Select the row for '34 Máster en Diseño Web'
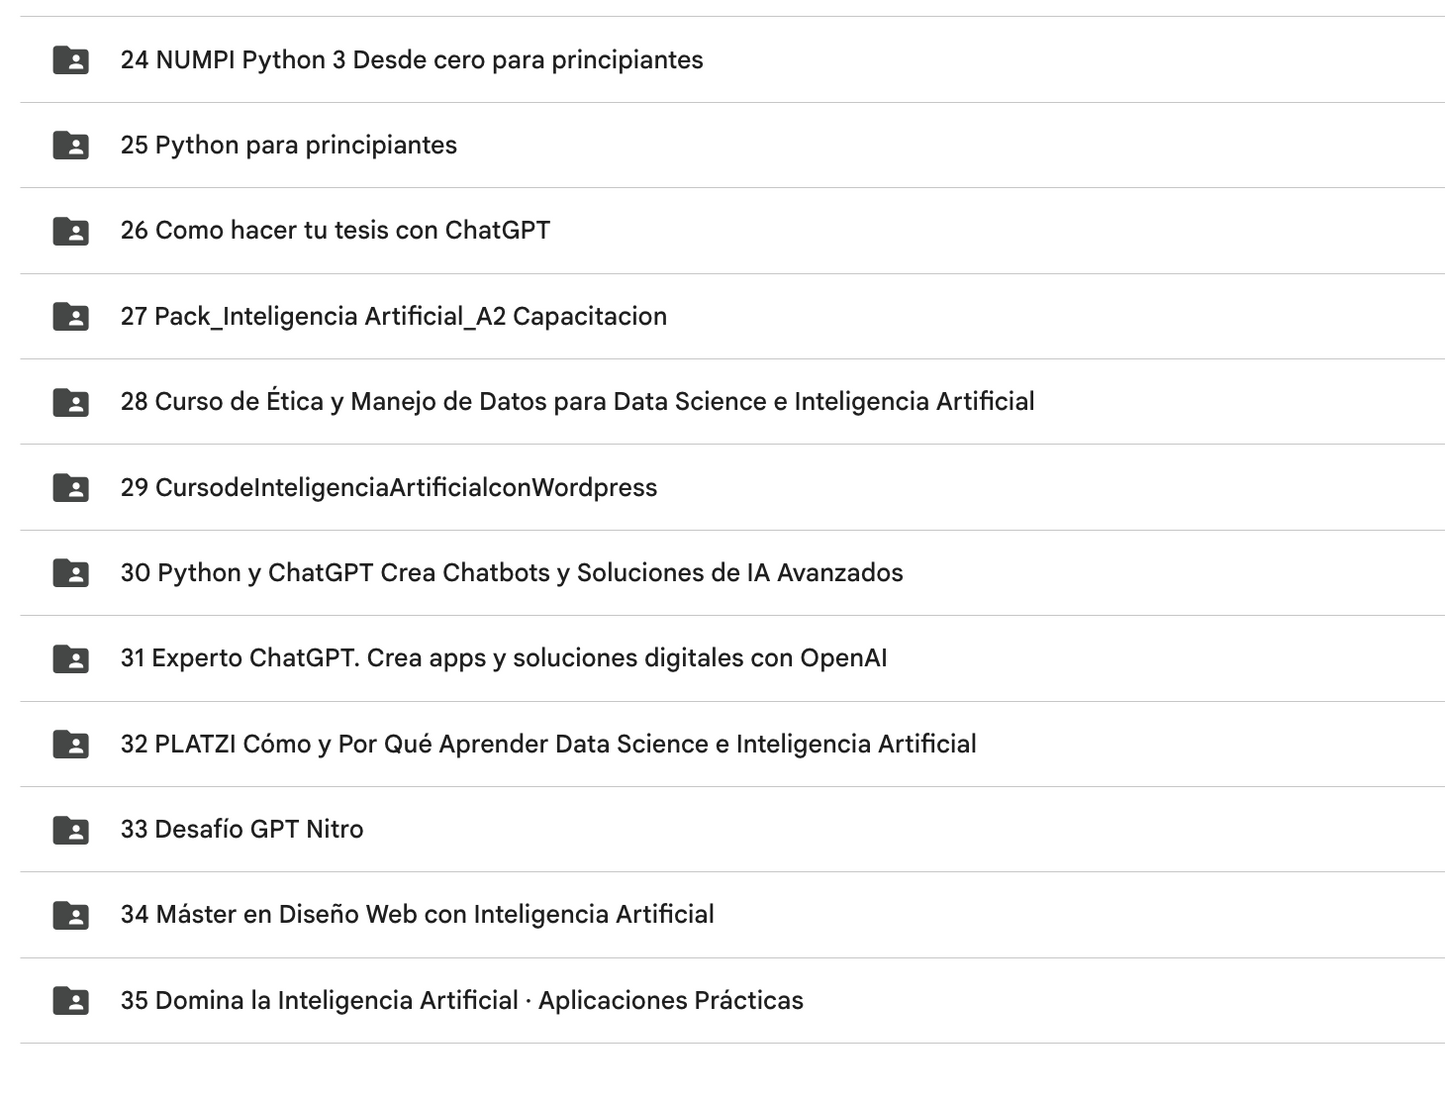 pos(417,915)
